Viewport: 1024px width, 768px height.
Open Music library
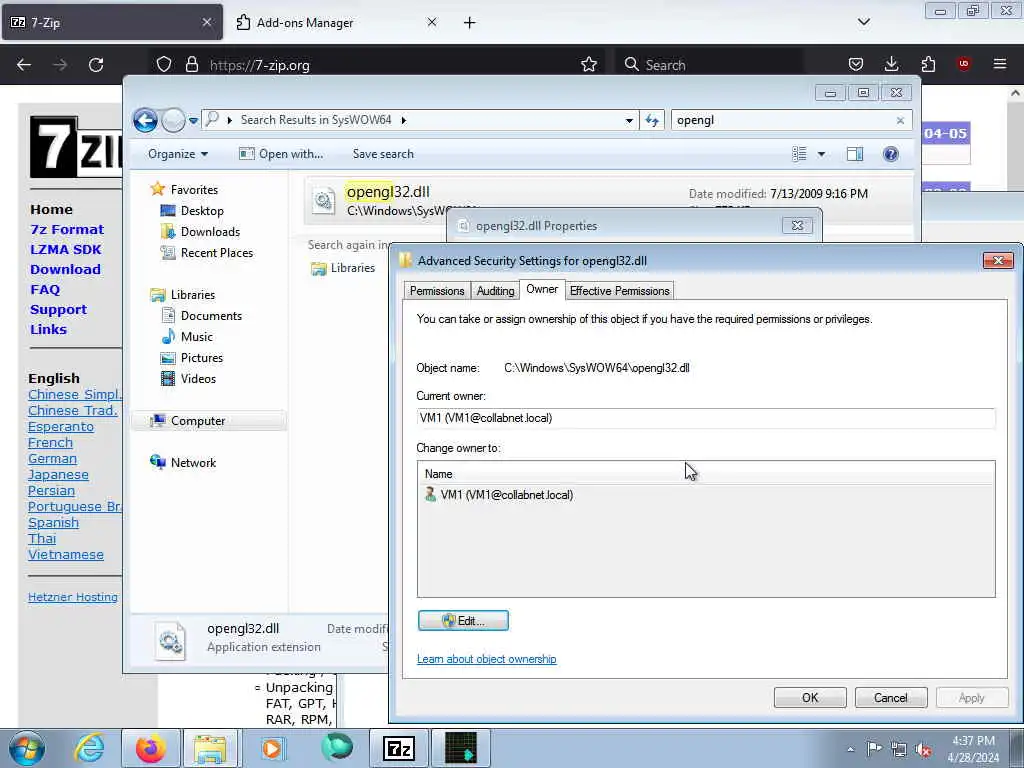[197, 337]
